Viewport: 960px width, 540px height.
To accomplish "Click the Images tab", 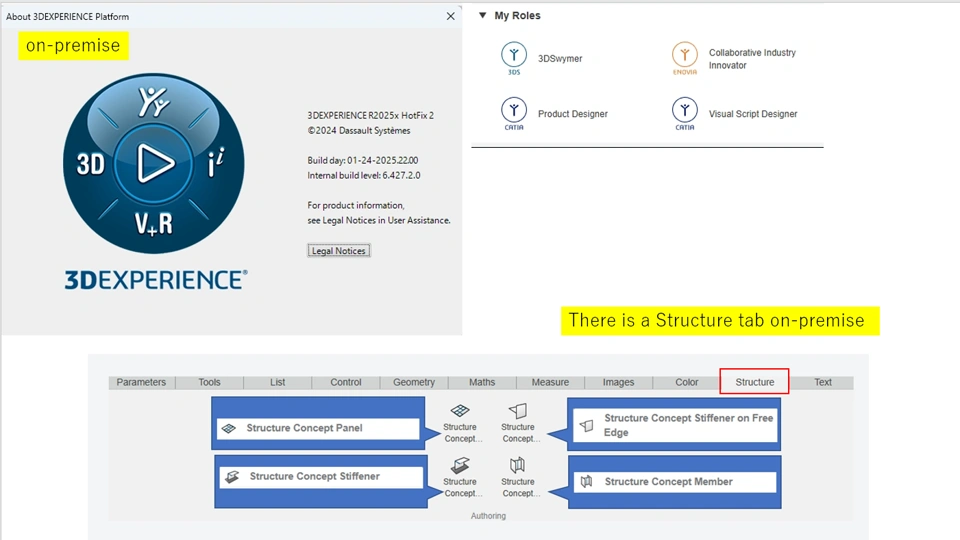I will 618,382.
